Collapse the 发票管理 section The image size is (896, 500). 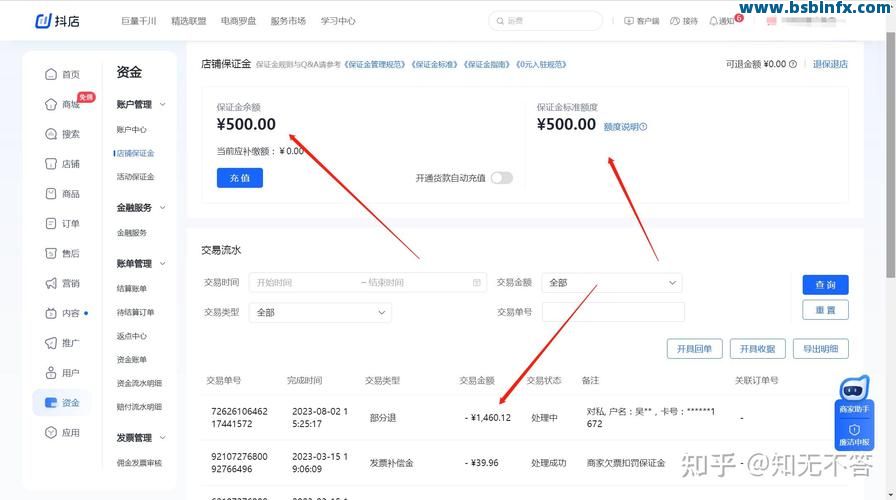[163, 438]
